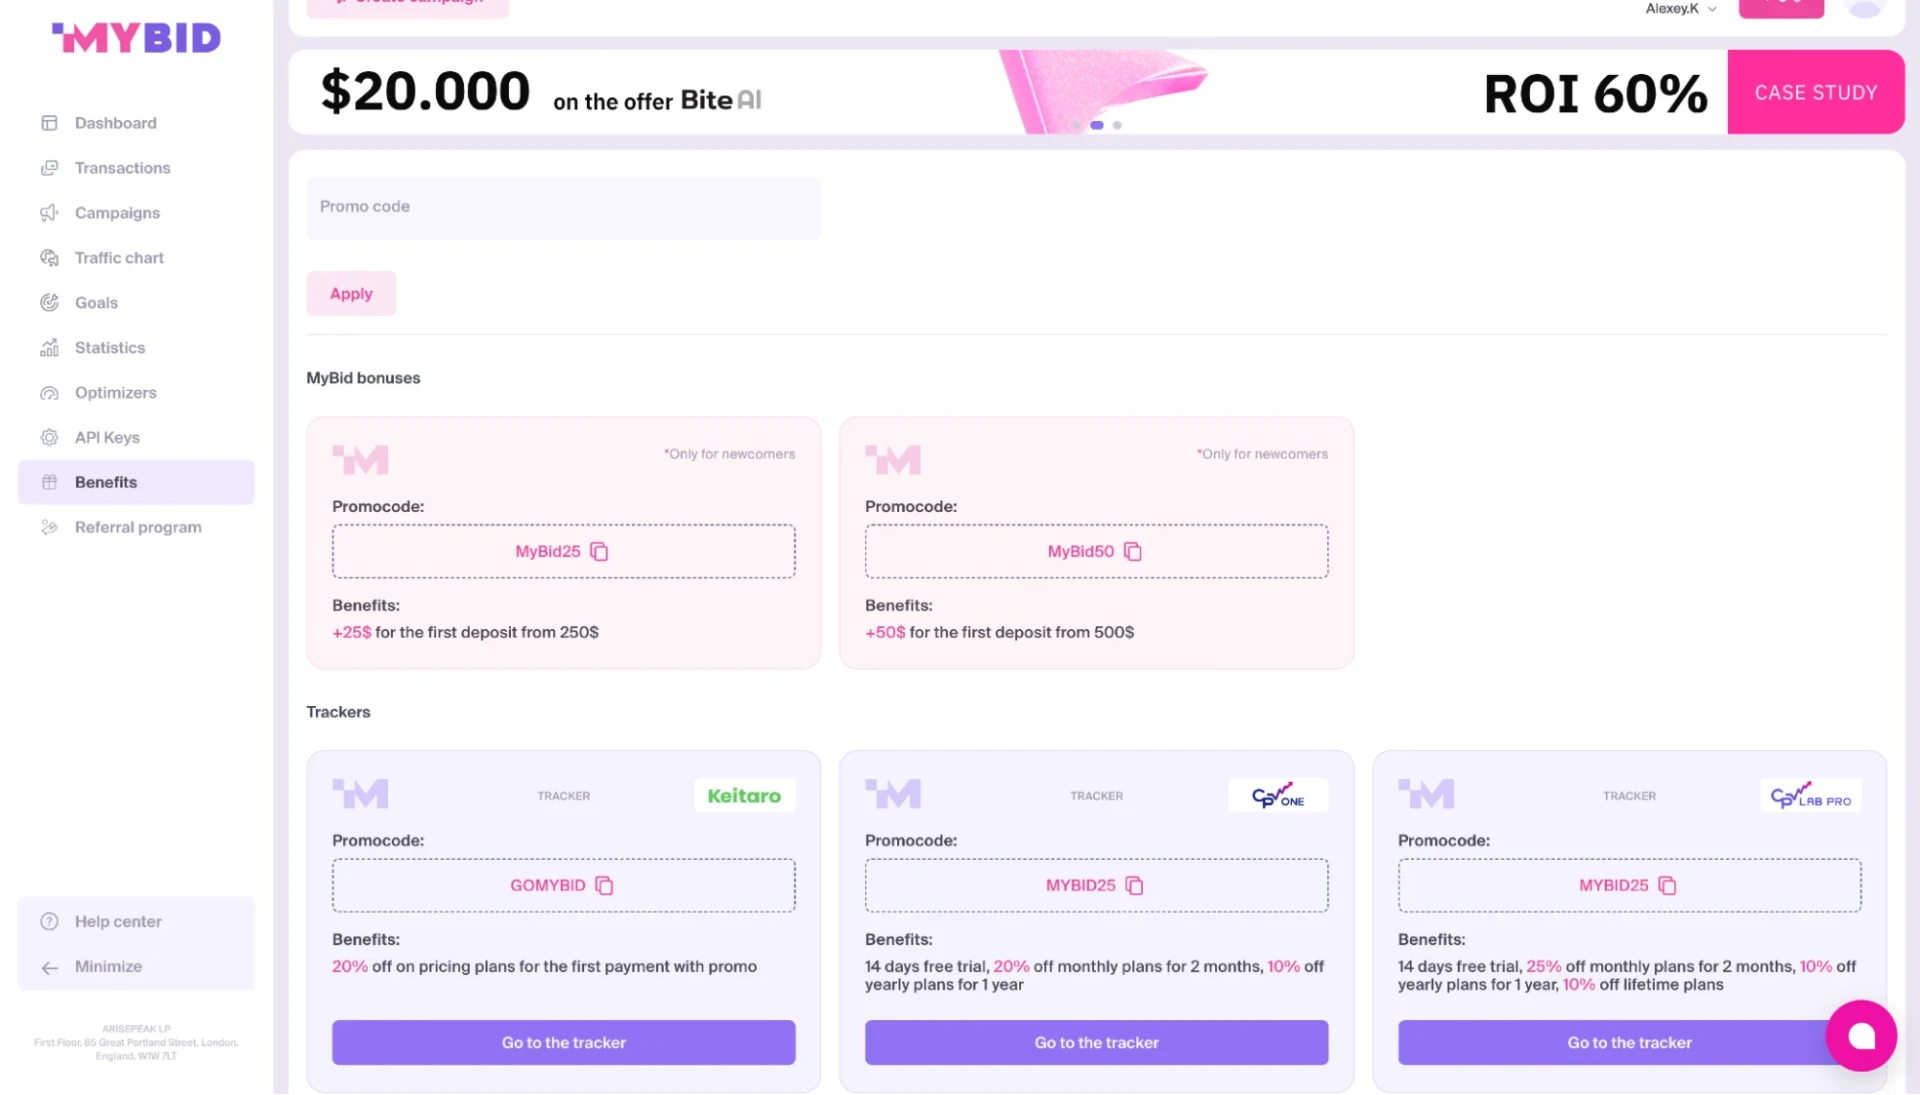Copy the CPV One MYBID25 promocode
1920x1095 pixels.
(1134, 886)
